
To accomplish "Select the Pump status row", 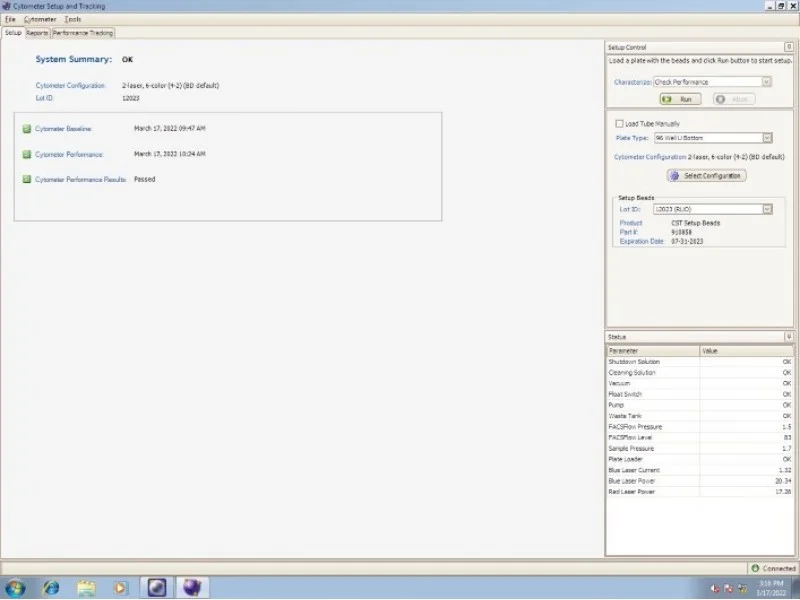I will pyautogui.click(x=699, y=405).
